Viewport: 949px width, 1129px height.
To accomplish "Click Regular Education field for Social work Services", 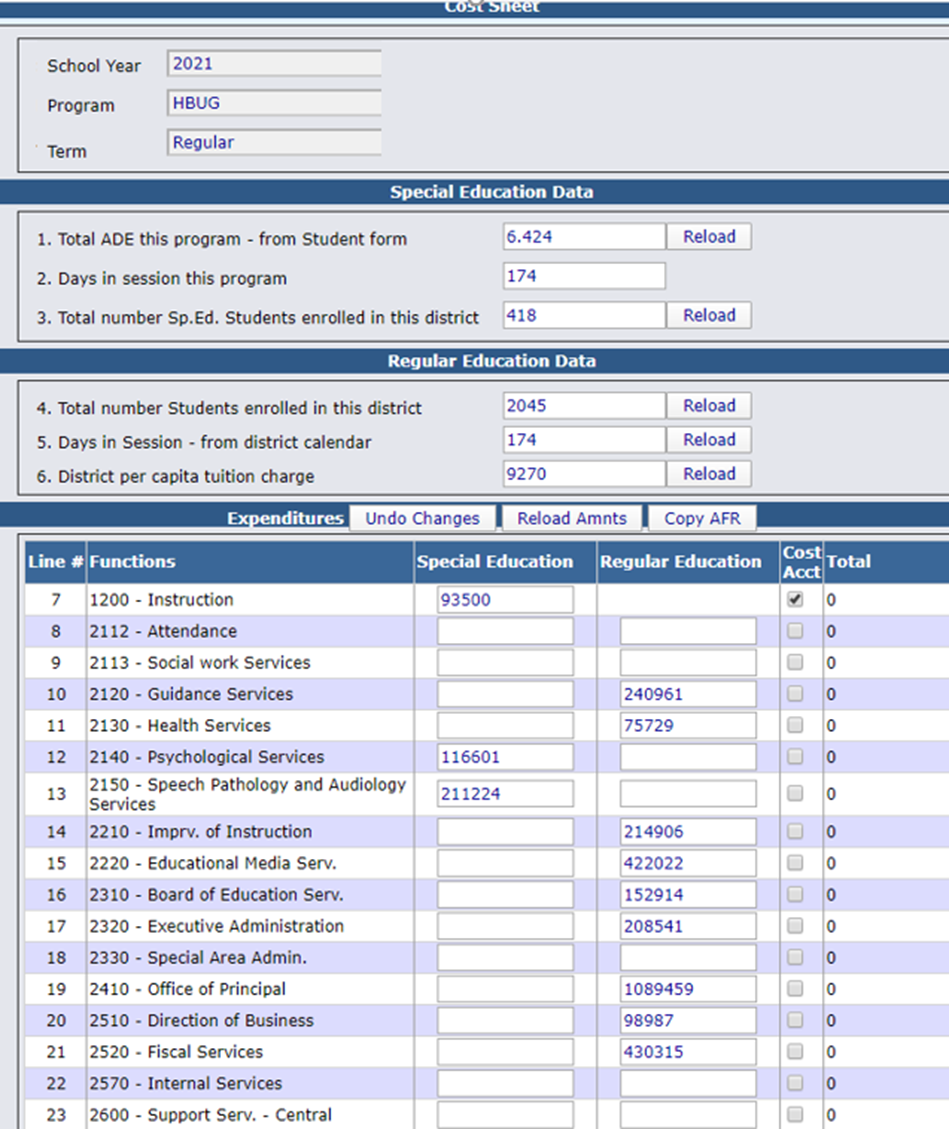I will [x=688, y=662].
